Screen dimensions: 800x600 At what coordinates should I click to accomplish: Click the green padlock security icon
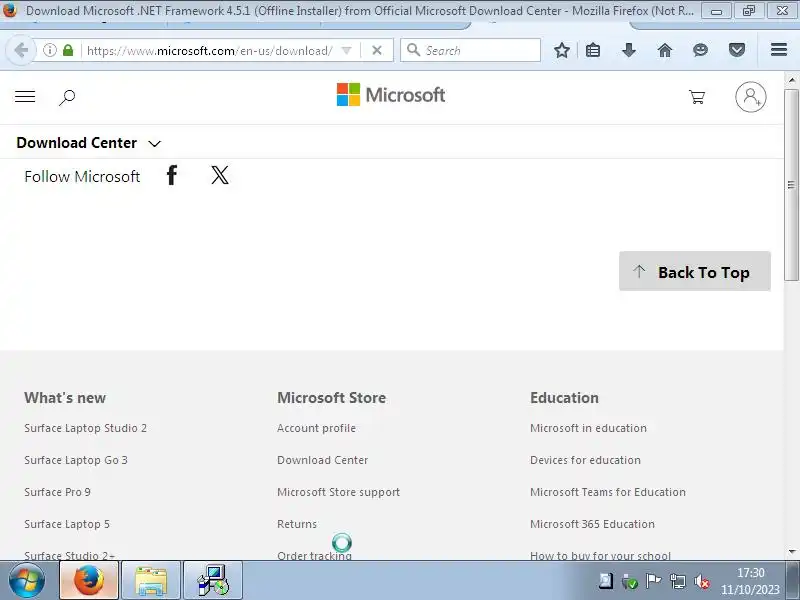[68, 50]
